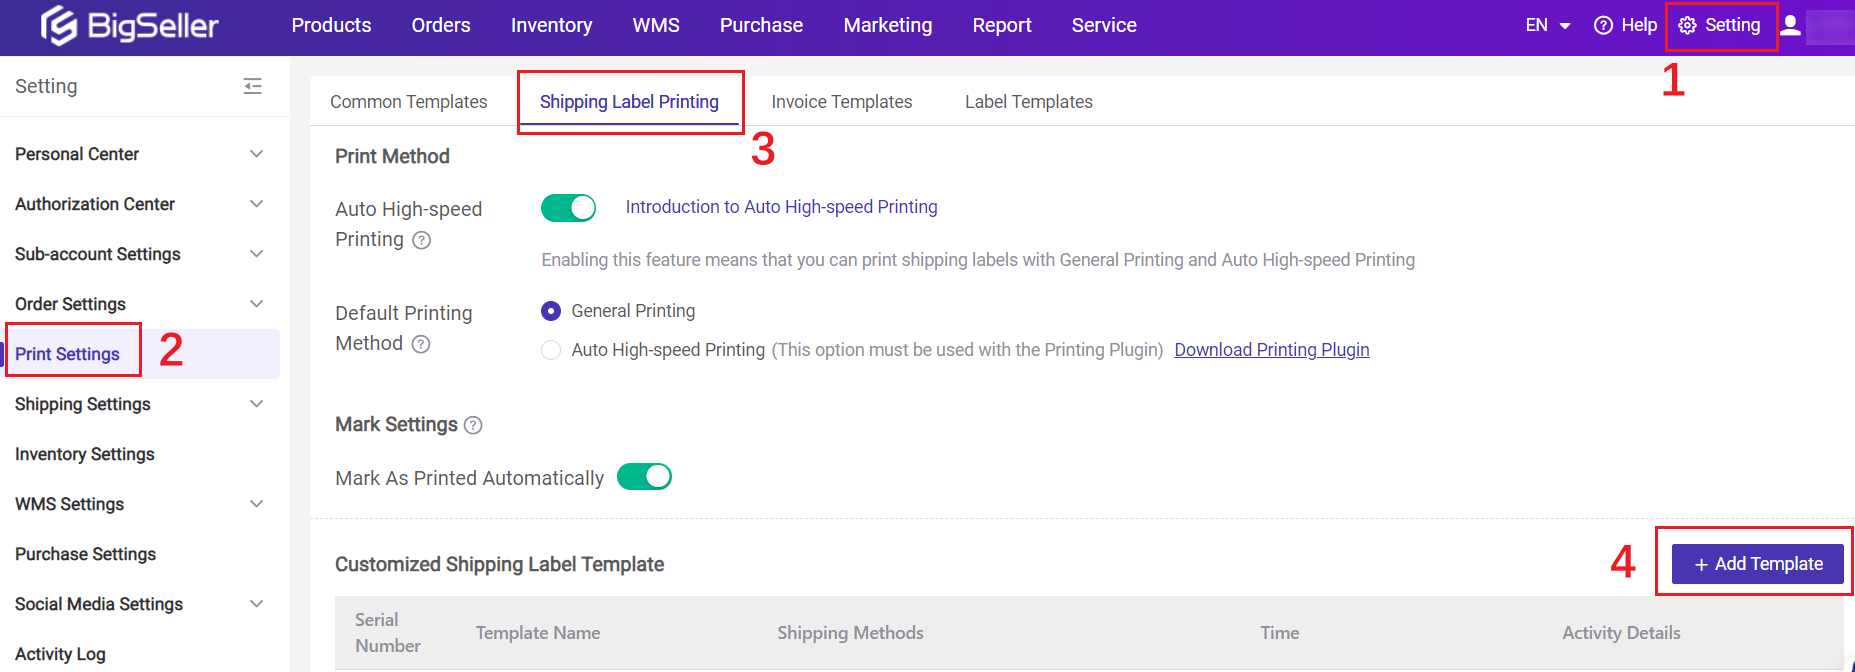Click help icon beside Auto High-speed Printing
The image size is (1855, 672).
[422, 240]
